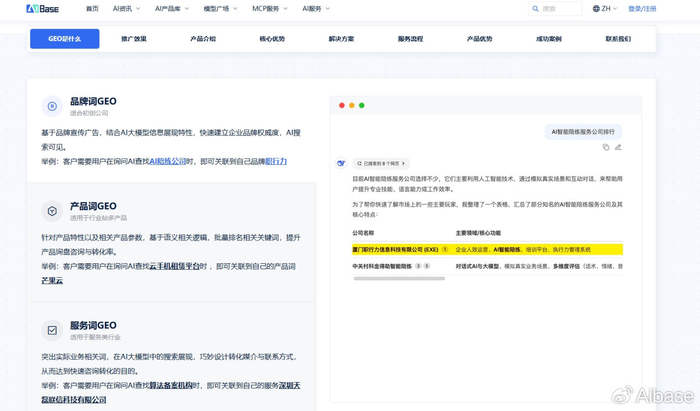
Task: Click the search magnifier icon
Action: pos(536,9)
